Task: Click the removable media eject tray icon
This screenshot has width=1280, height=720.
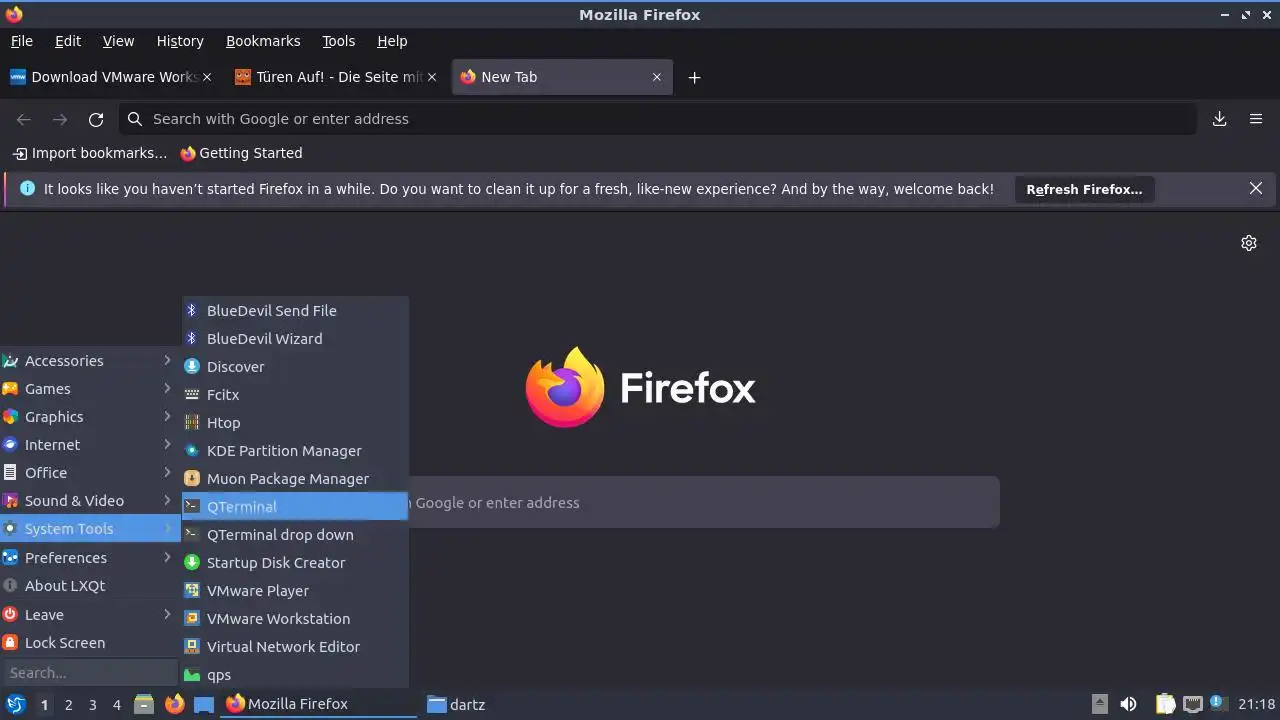Action: (x=1099, y=704)
